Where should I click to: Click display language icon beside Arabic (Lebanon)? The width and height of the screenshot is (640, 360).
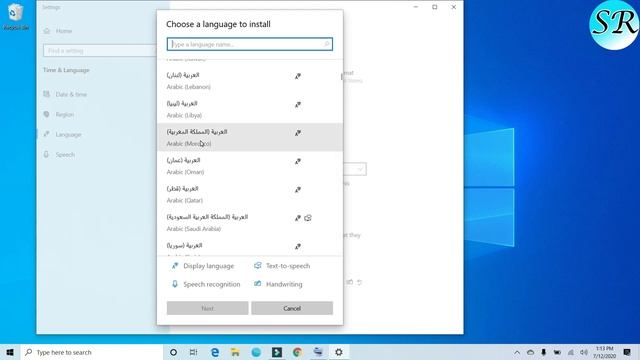[x=298, y=76]
